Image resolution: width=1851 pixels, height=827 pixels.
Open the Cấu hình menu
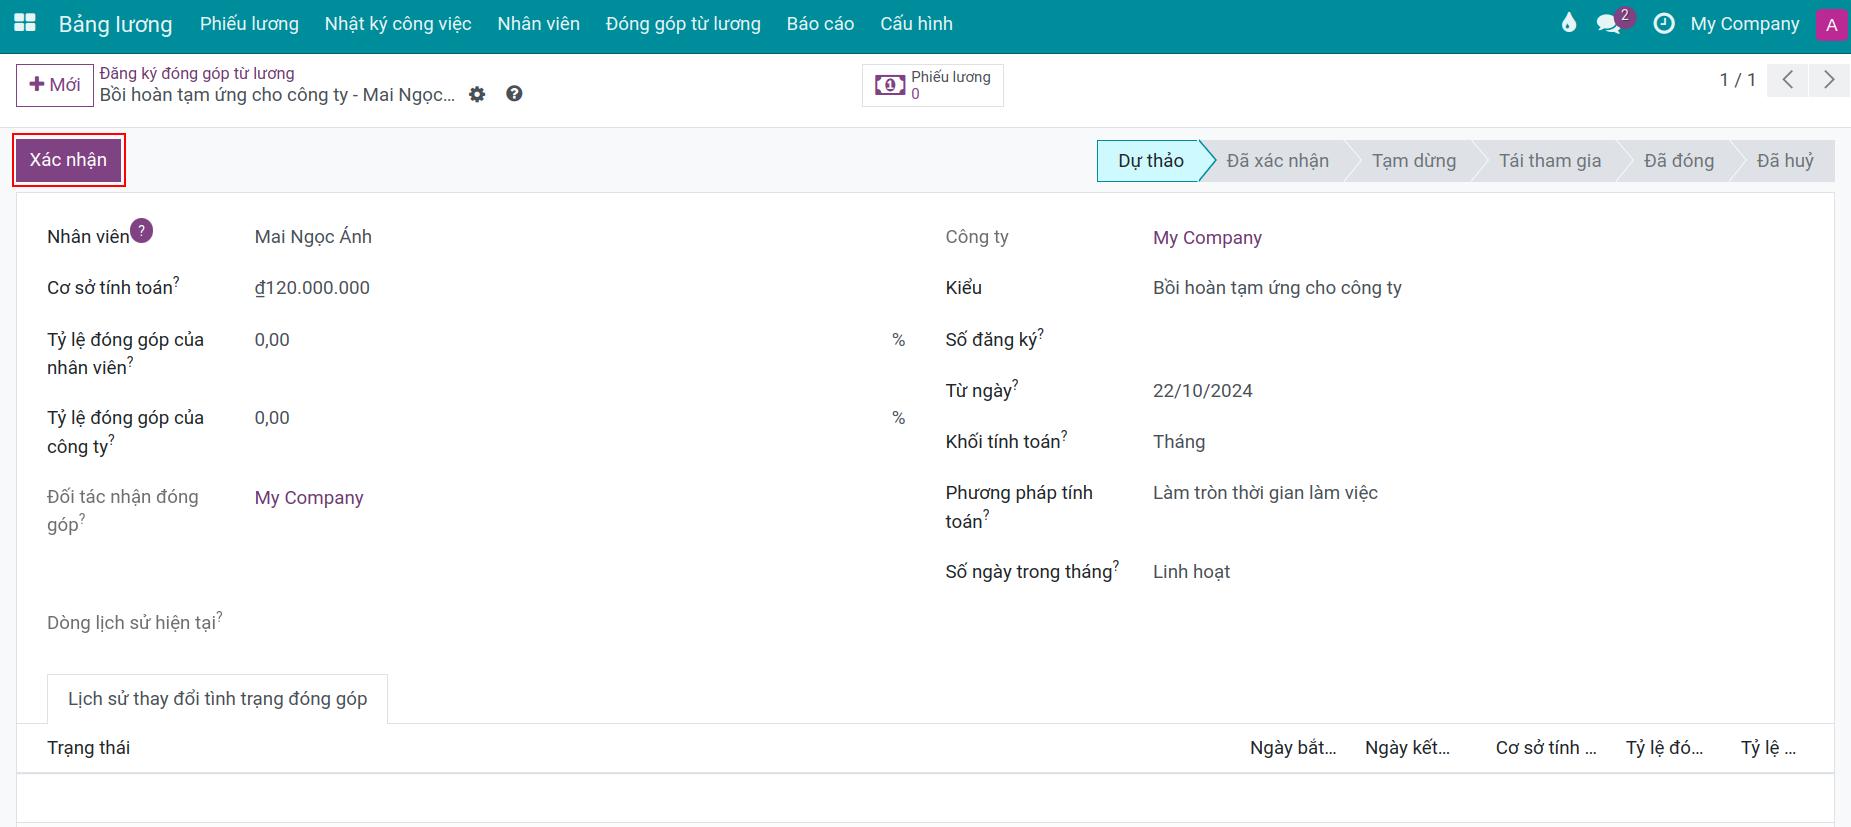[x=916, y=24]
